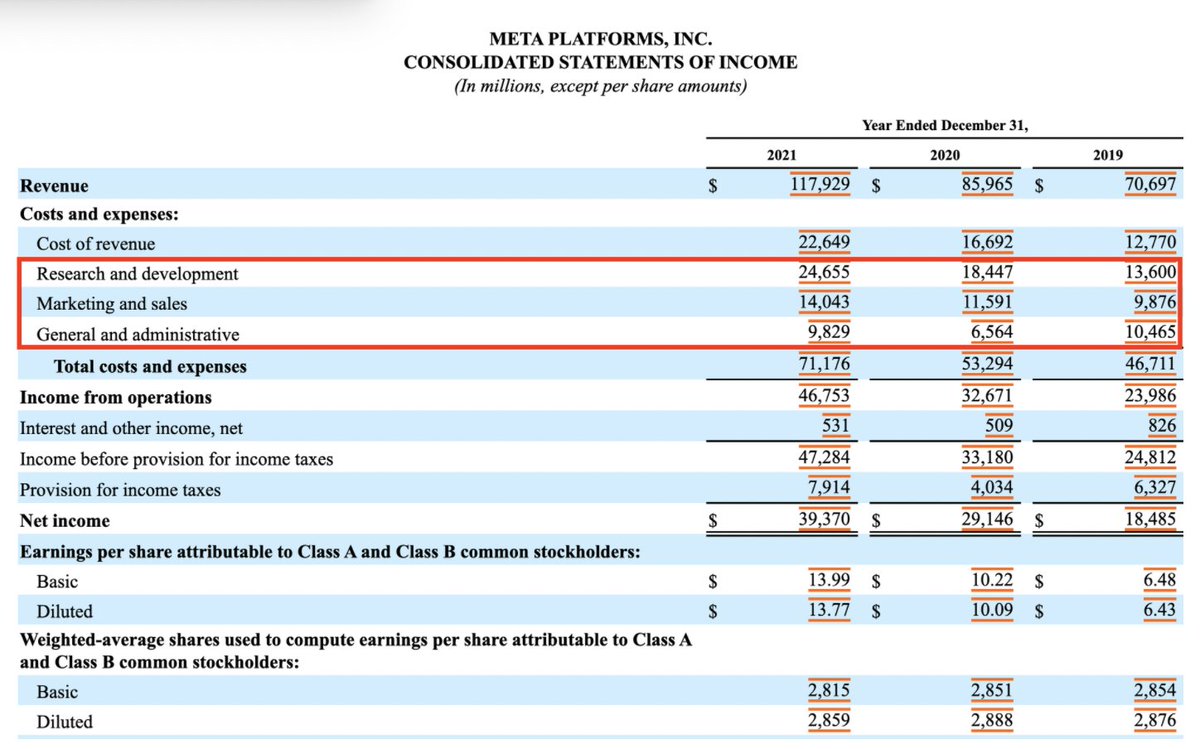This screenshot has height=749, width=1200.
Task: Select 2019 basic EPS 6.48
Action: (1160, 580)
